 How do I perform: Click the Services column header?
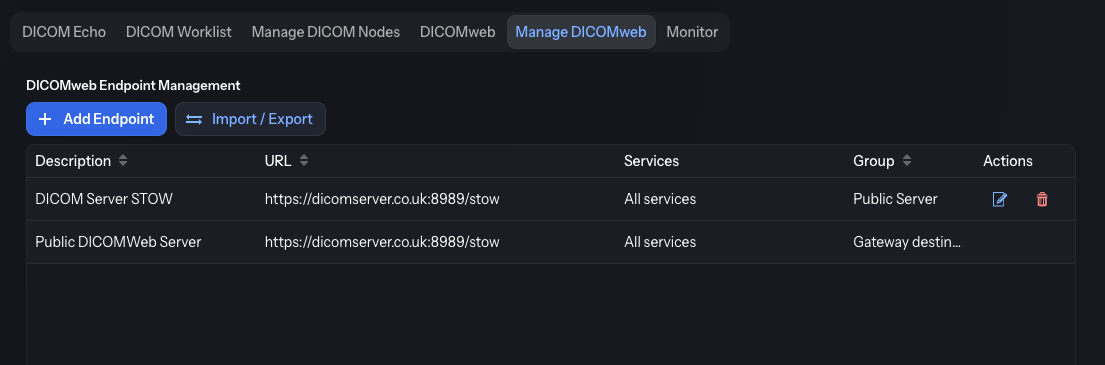[651, 161]
